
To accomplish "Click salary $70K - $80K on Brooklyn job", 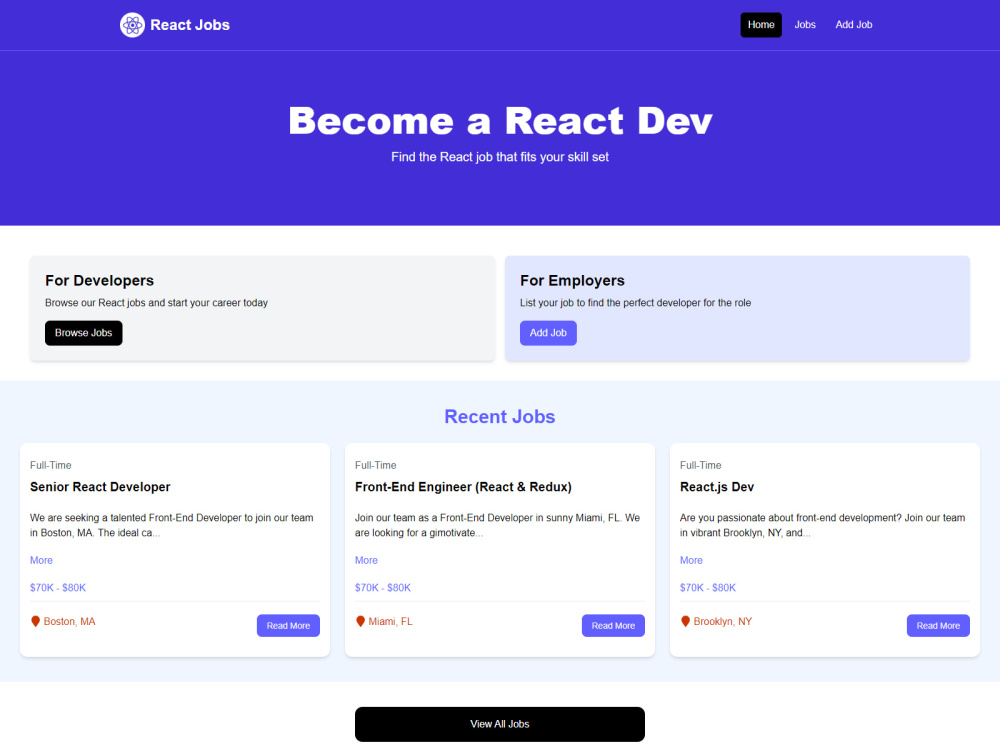I will tap(708, 587).
